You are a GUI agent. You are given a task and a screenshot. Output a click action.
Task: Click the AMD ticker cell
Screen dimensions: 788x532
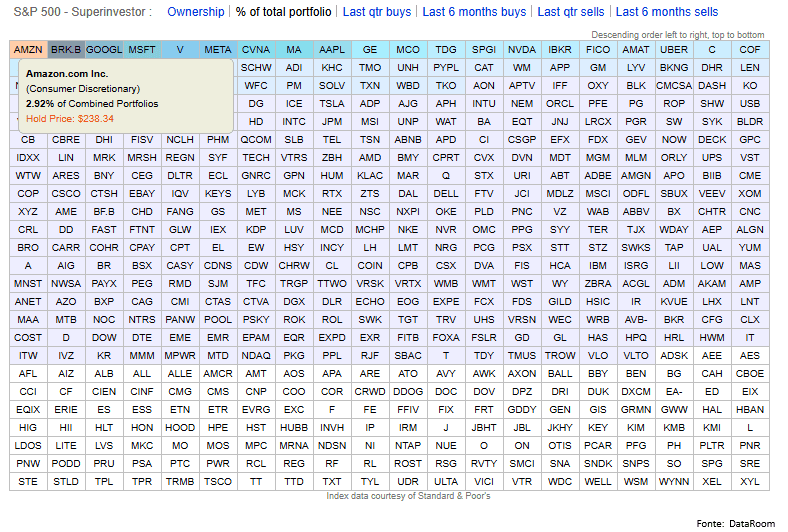[x=370, y=158]
